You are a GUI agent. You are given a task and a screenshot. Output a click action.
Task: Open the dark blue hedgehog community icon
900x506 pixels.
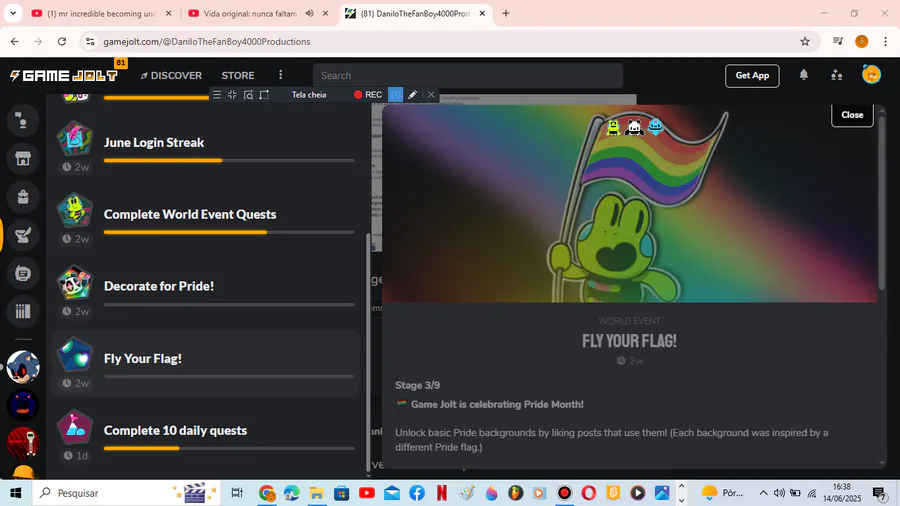23,405
